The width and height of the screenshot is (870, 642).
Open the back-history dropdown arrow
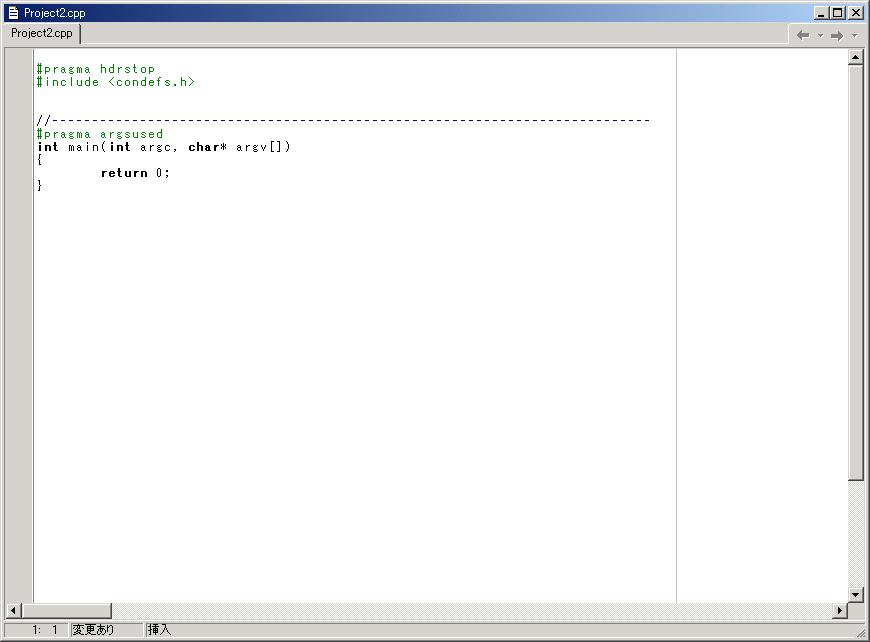[821, 36]
